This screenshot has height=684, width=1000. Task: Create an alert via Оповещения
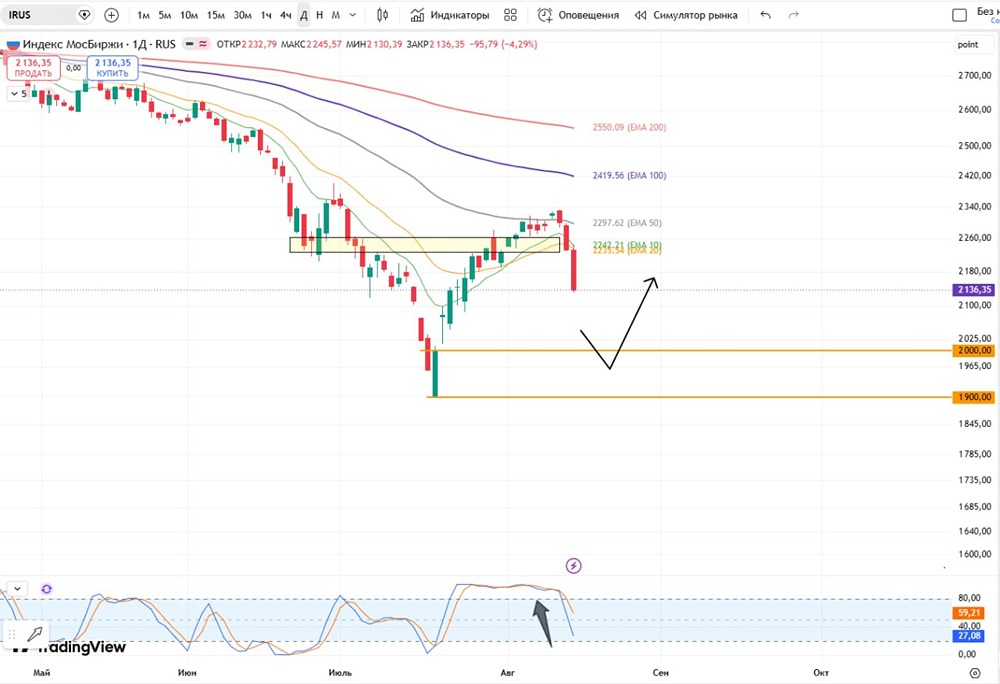(589, 15)
